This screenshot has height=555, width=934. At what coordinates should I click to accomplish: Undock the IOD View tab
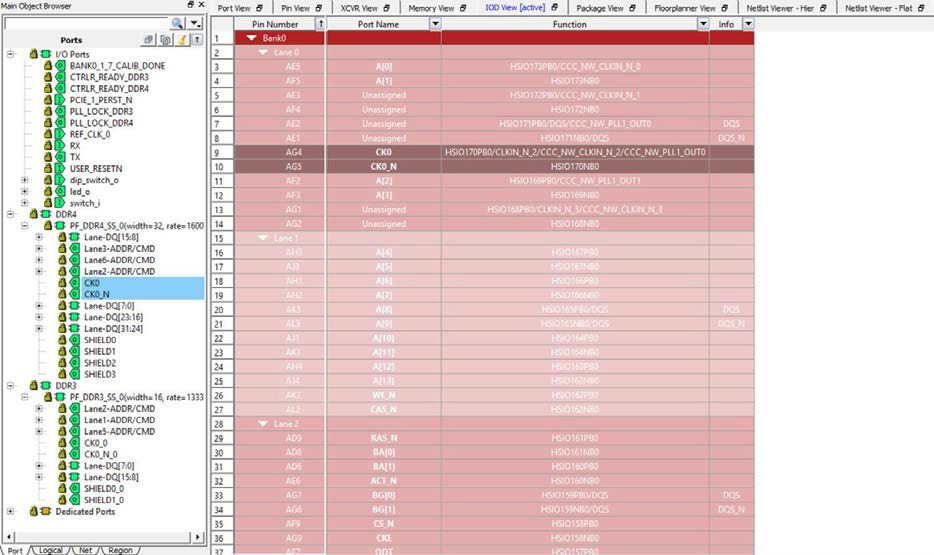pyautogui.click(x=555, y=8)
